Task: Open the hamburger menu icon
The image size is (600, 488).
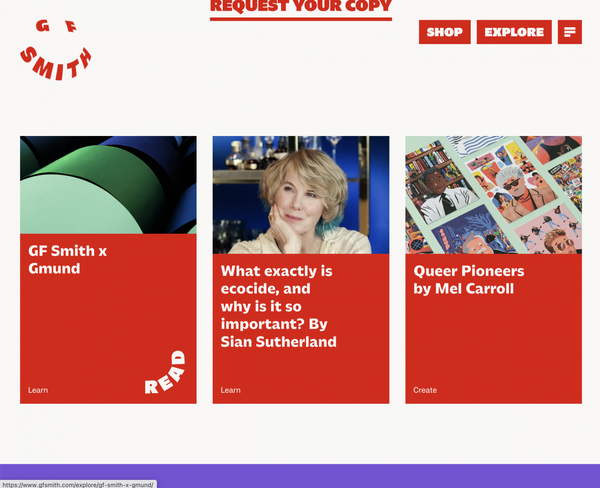Action: 569,32
